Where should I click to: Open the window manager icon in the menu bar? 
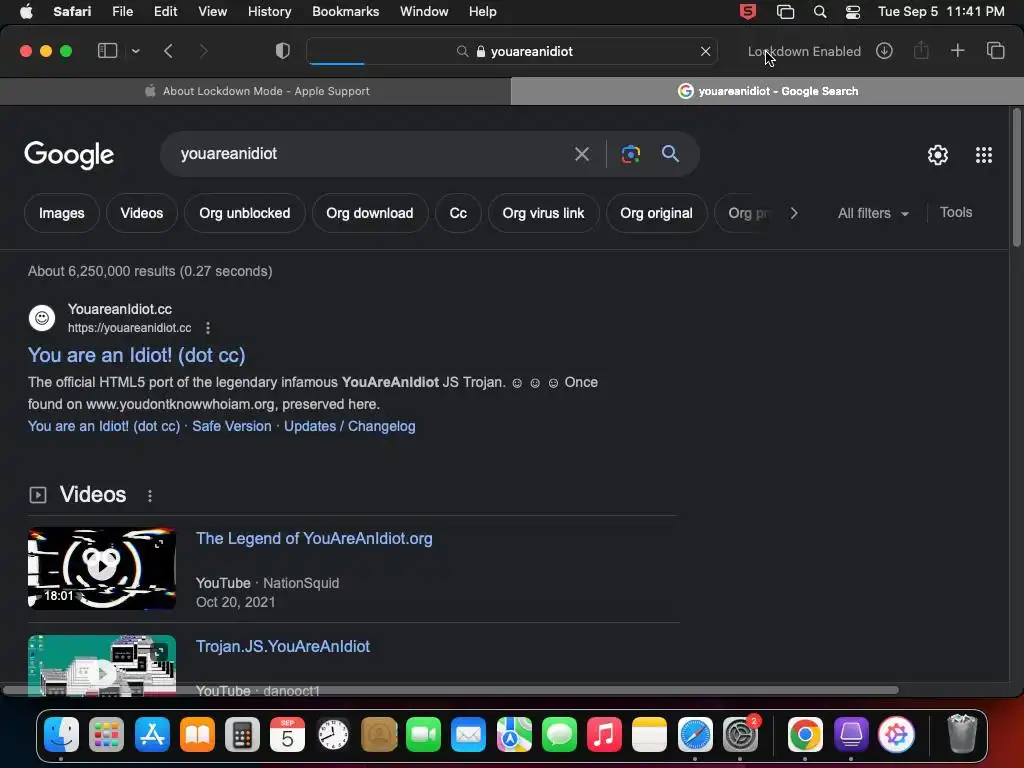click(785, 12)
